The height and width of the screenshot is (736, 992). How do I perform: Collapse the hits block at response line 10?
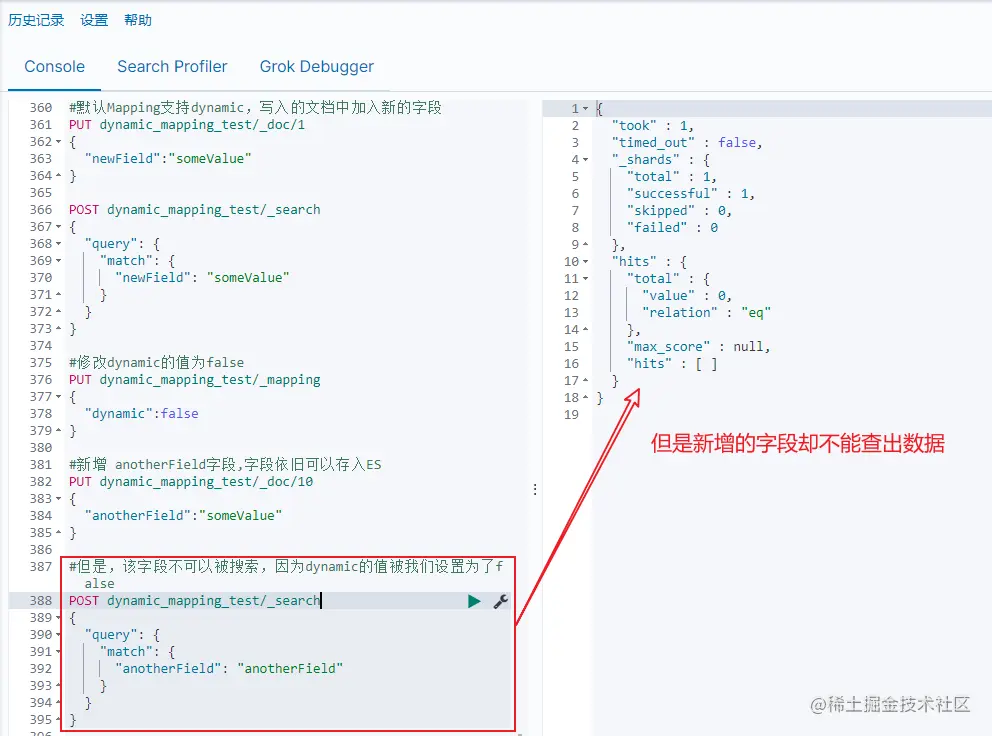click(585, 261)
